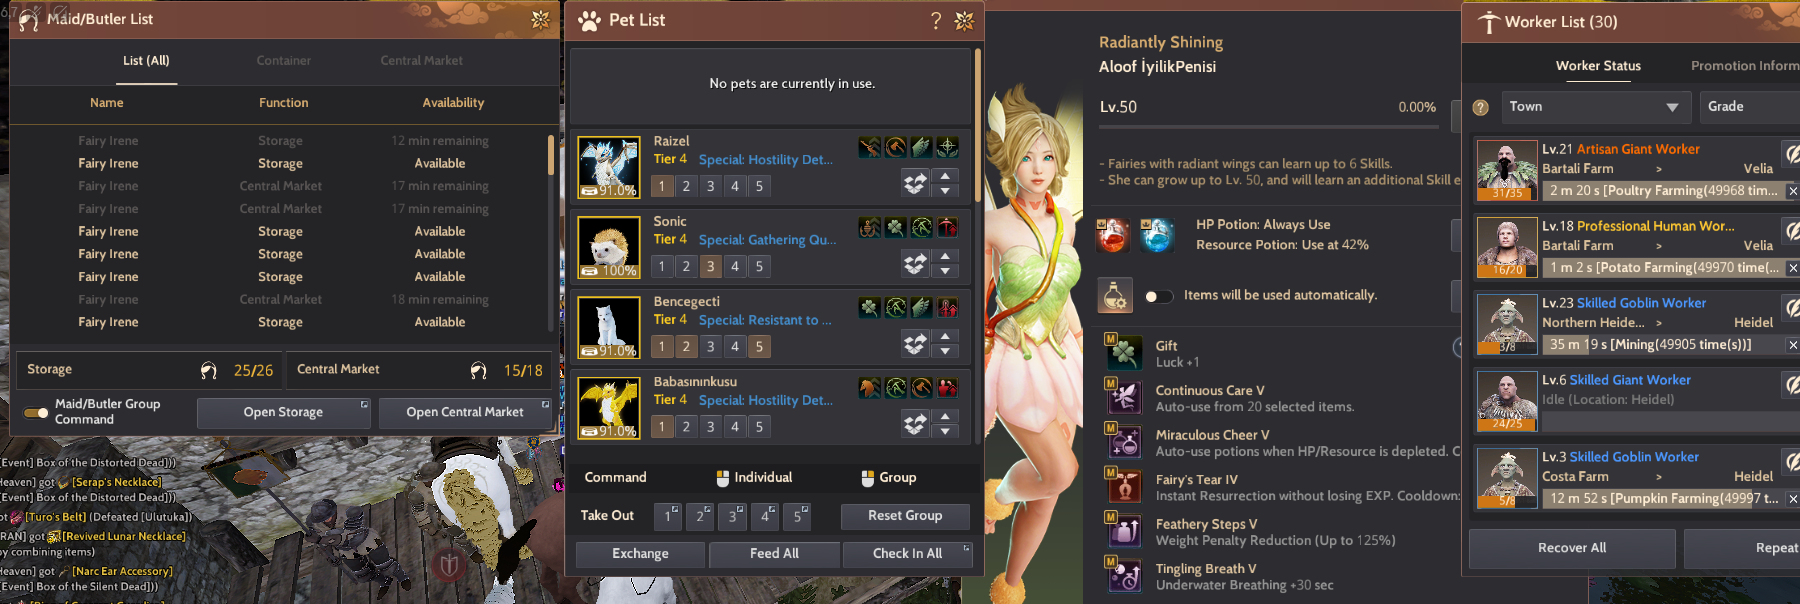
Task: Select Raizel pet portrait thumbnail
Action: click(609, 166)
